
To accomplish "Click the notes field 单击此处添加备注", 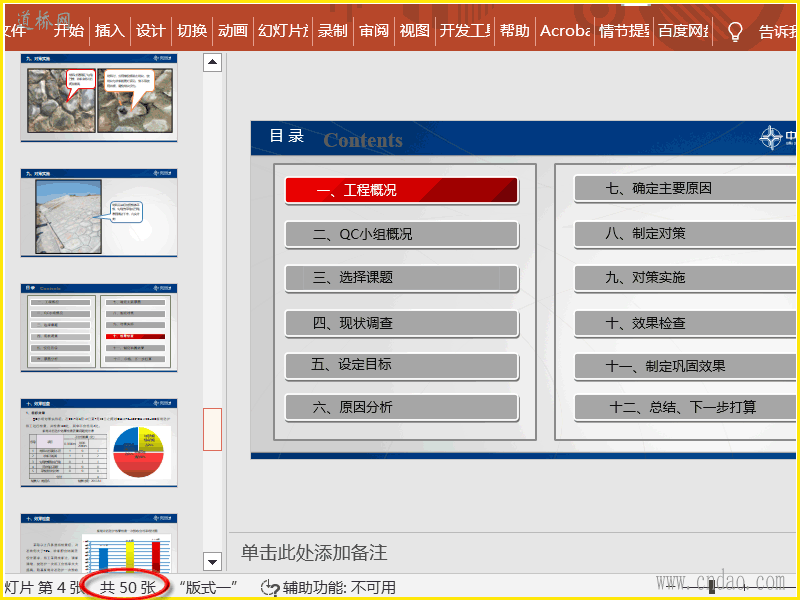I will 314,553.
